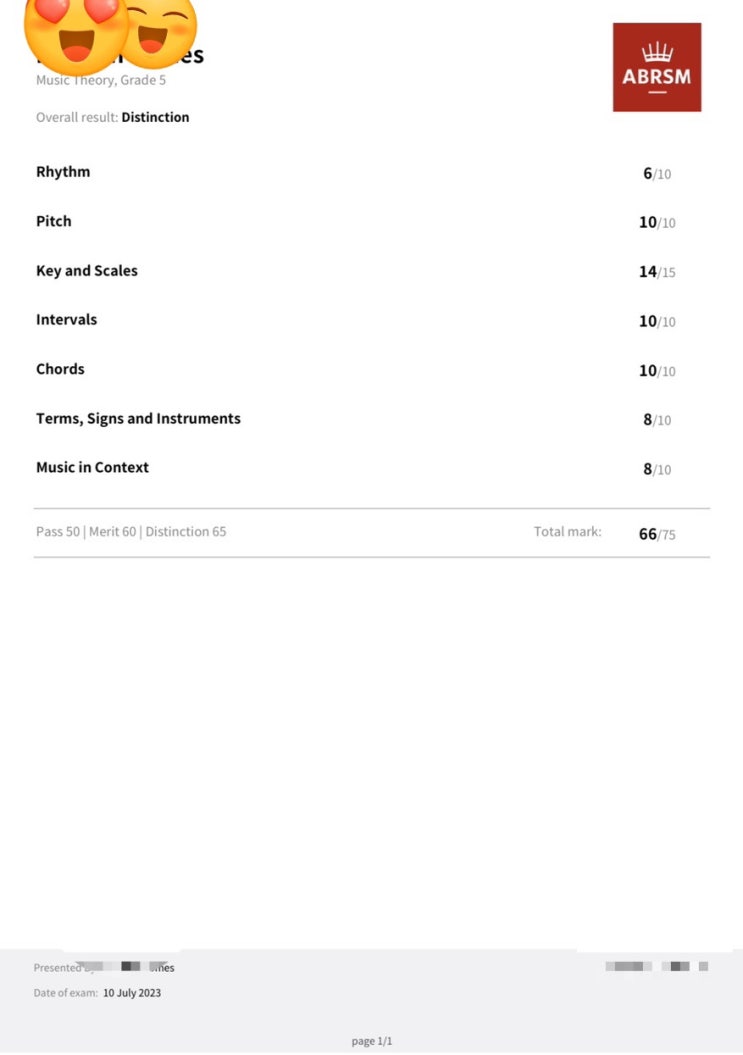The height and width of the screenshot is (1055, 743).
Task: Select the Terms, Signs and Instruments label
Action: click(138, 419)
